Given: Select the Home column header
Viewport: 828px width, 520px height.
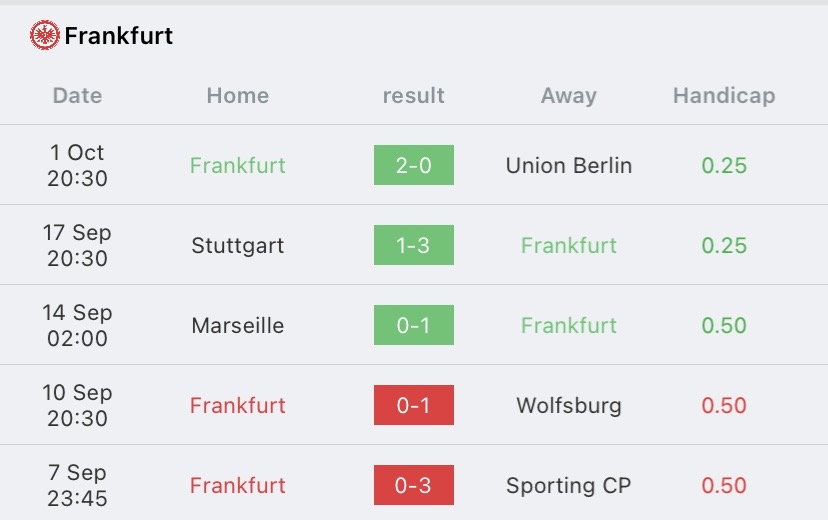Looking at the screenshot, I should pos(238,96).
